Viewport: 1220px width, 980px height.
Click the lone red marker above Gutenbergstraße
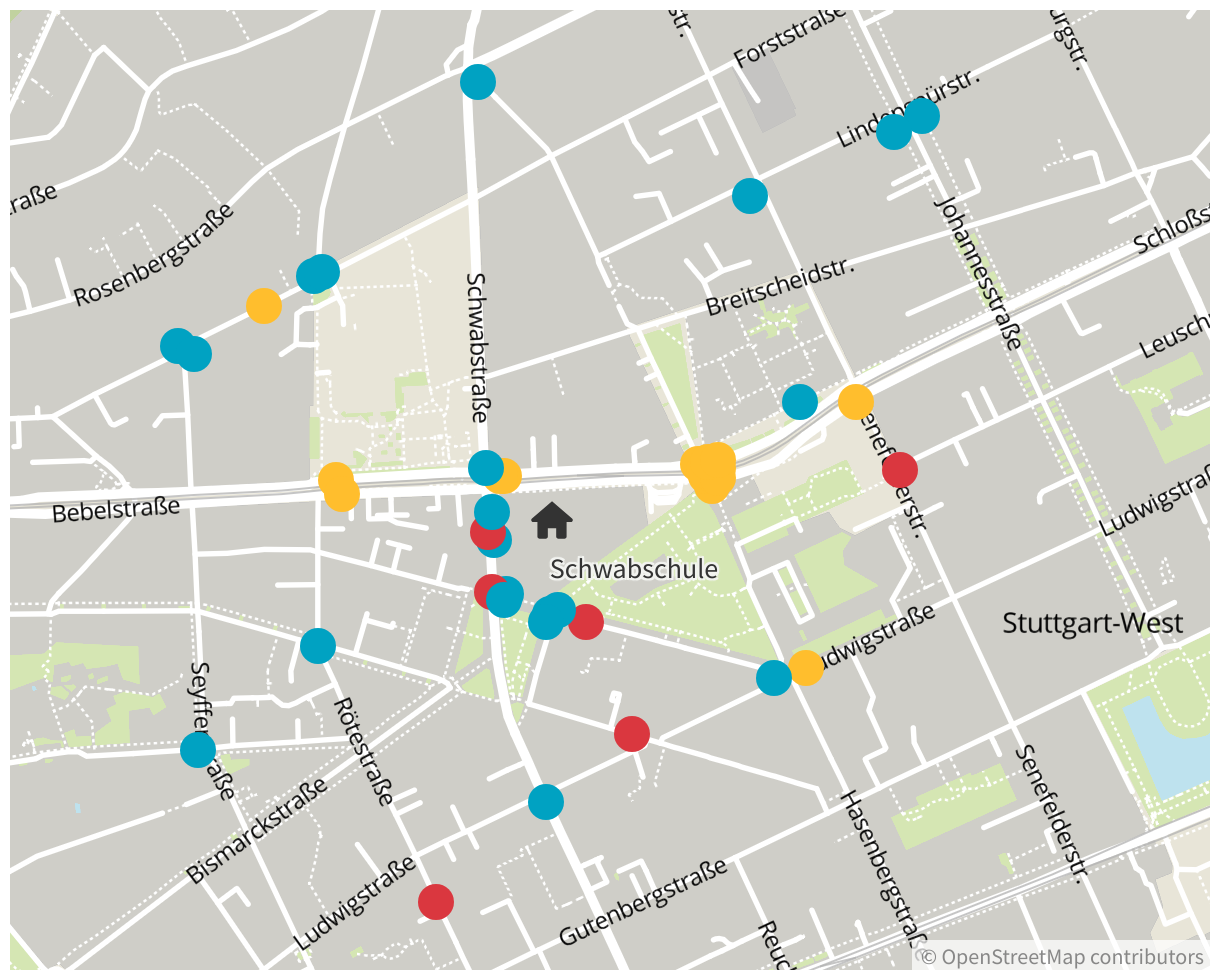pyautogui.click(x=631, y=733)
